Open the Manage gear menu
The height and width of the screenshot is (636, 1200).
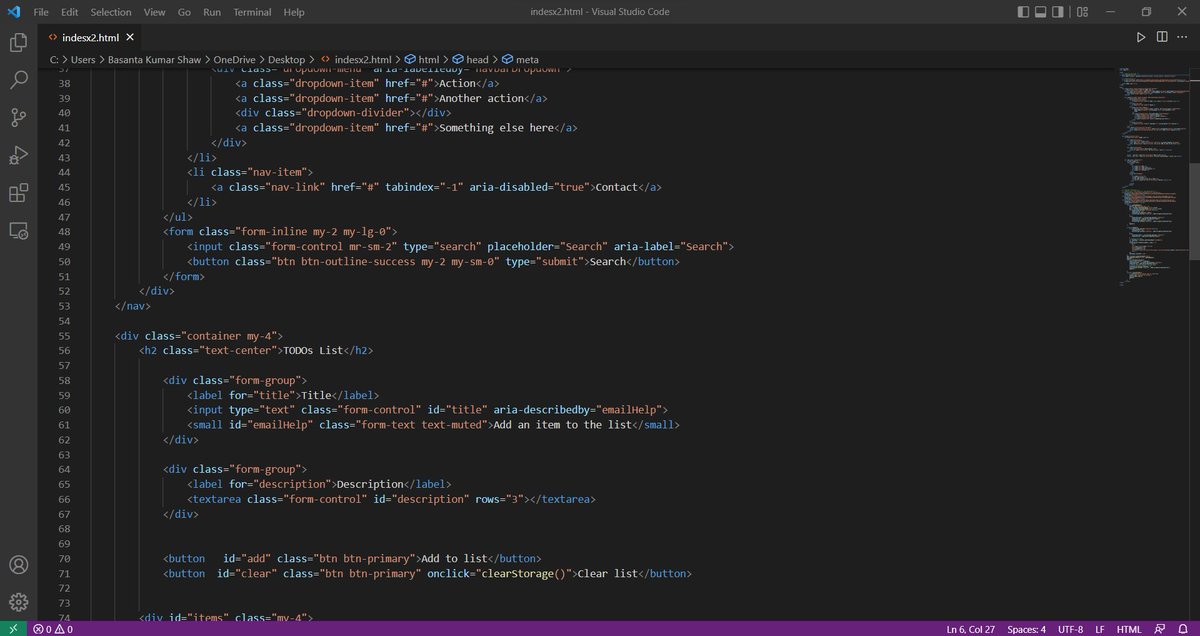click(x=18, y=602)
